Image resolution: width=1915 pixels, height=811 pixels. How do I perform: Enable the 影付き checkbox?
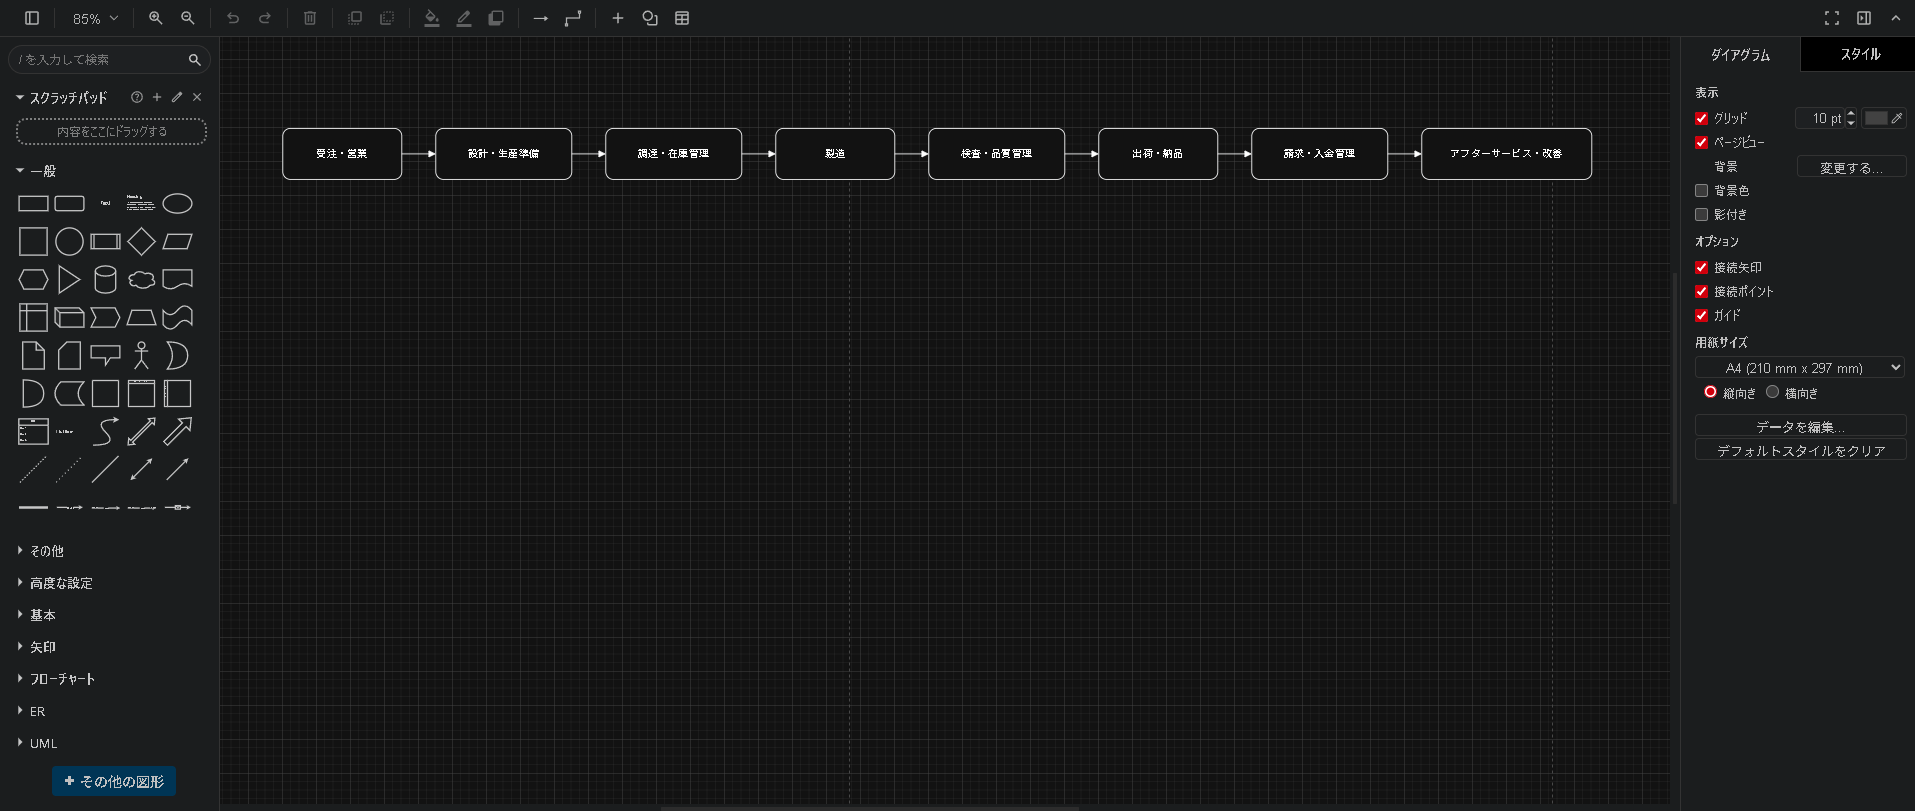(x=1701, y=215)
